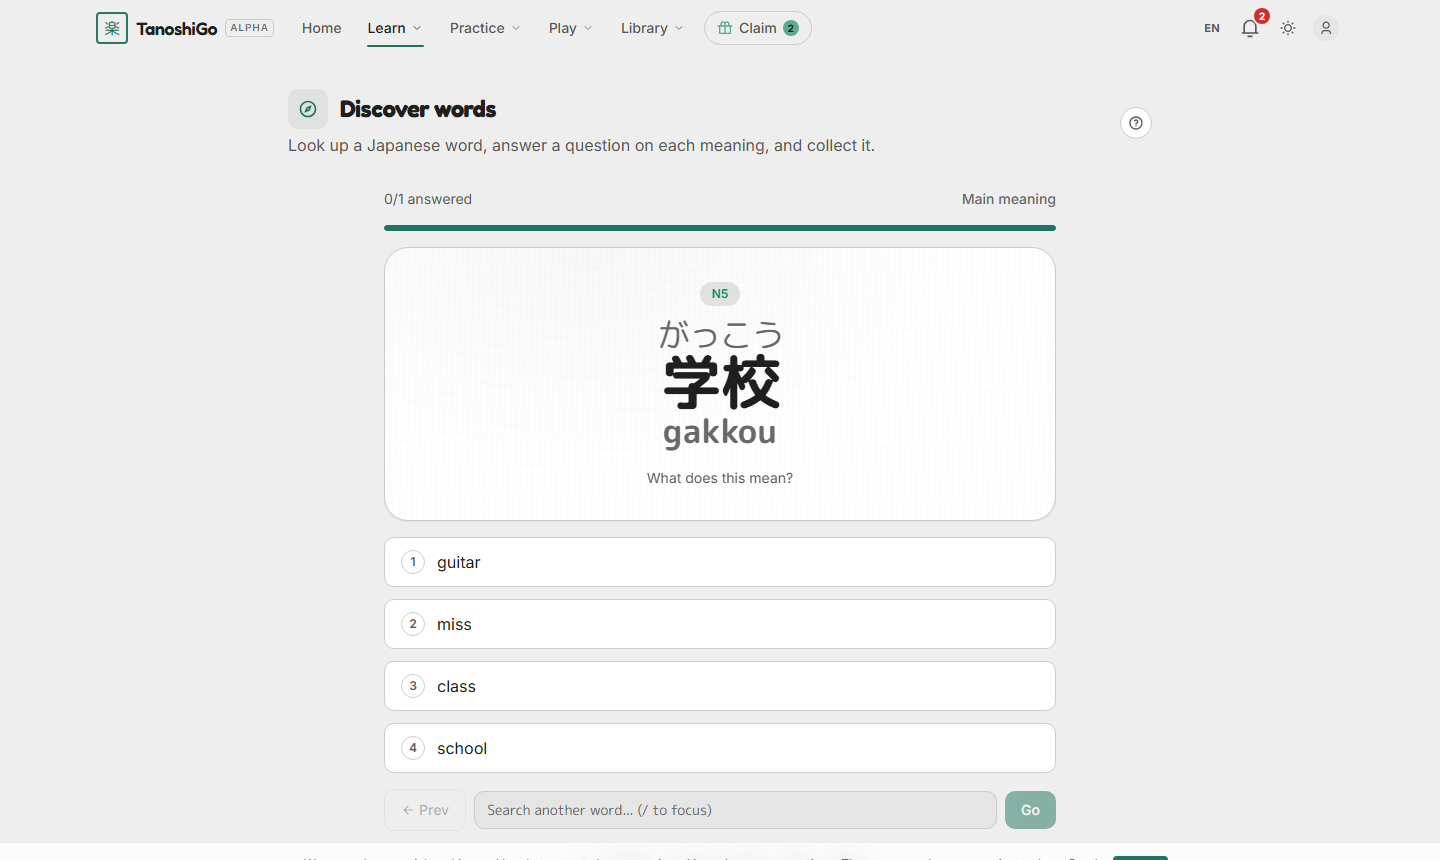This screenshot has width=1440, height=860.
Task: Focus the Search another word field
Action: 735,810
